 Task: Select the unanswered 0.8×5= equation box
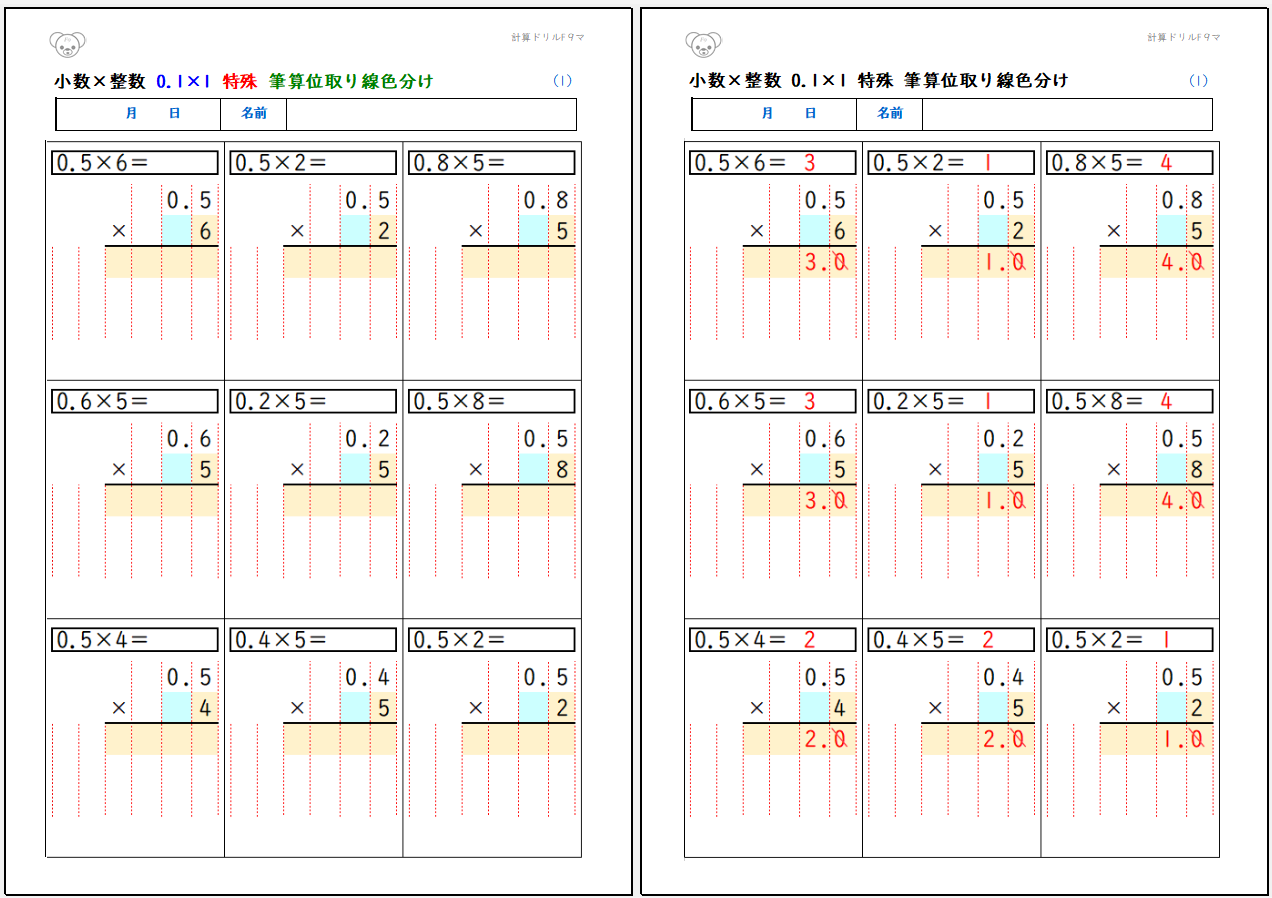click(x=491, y=163)
